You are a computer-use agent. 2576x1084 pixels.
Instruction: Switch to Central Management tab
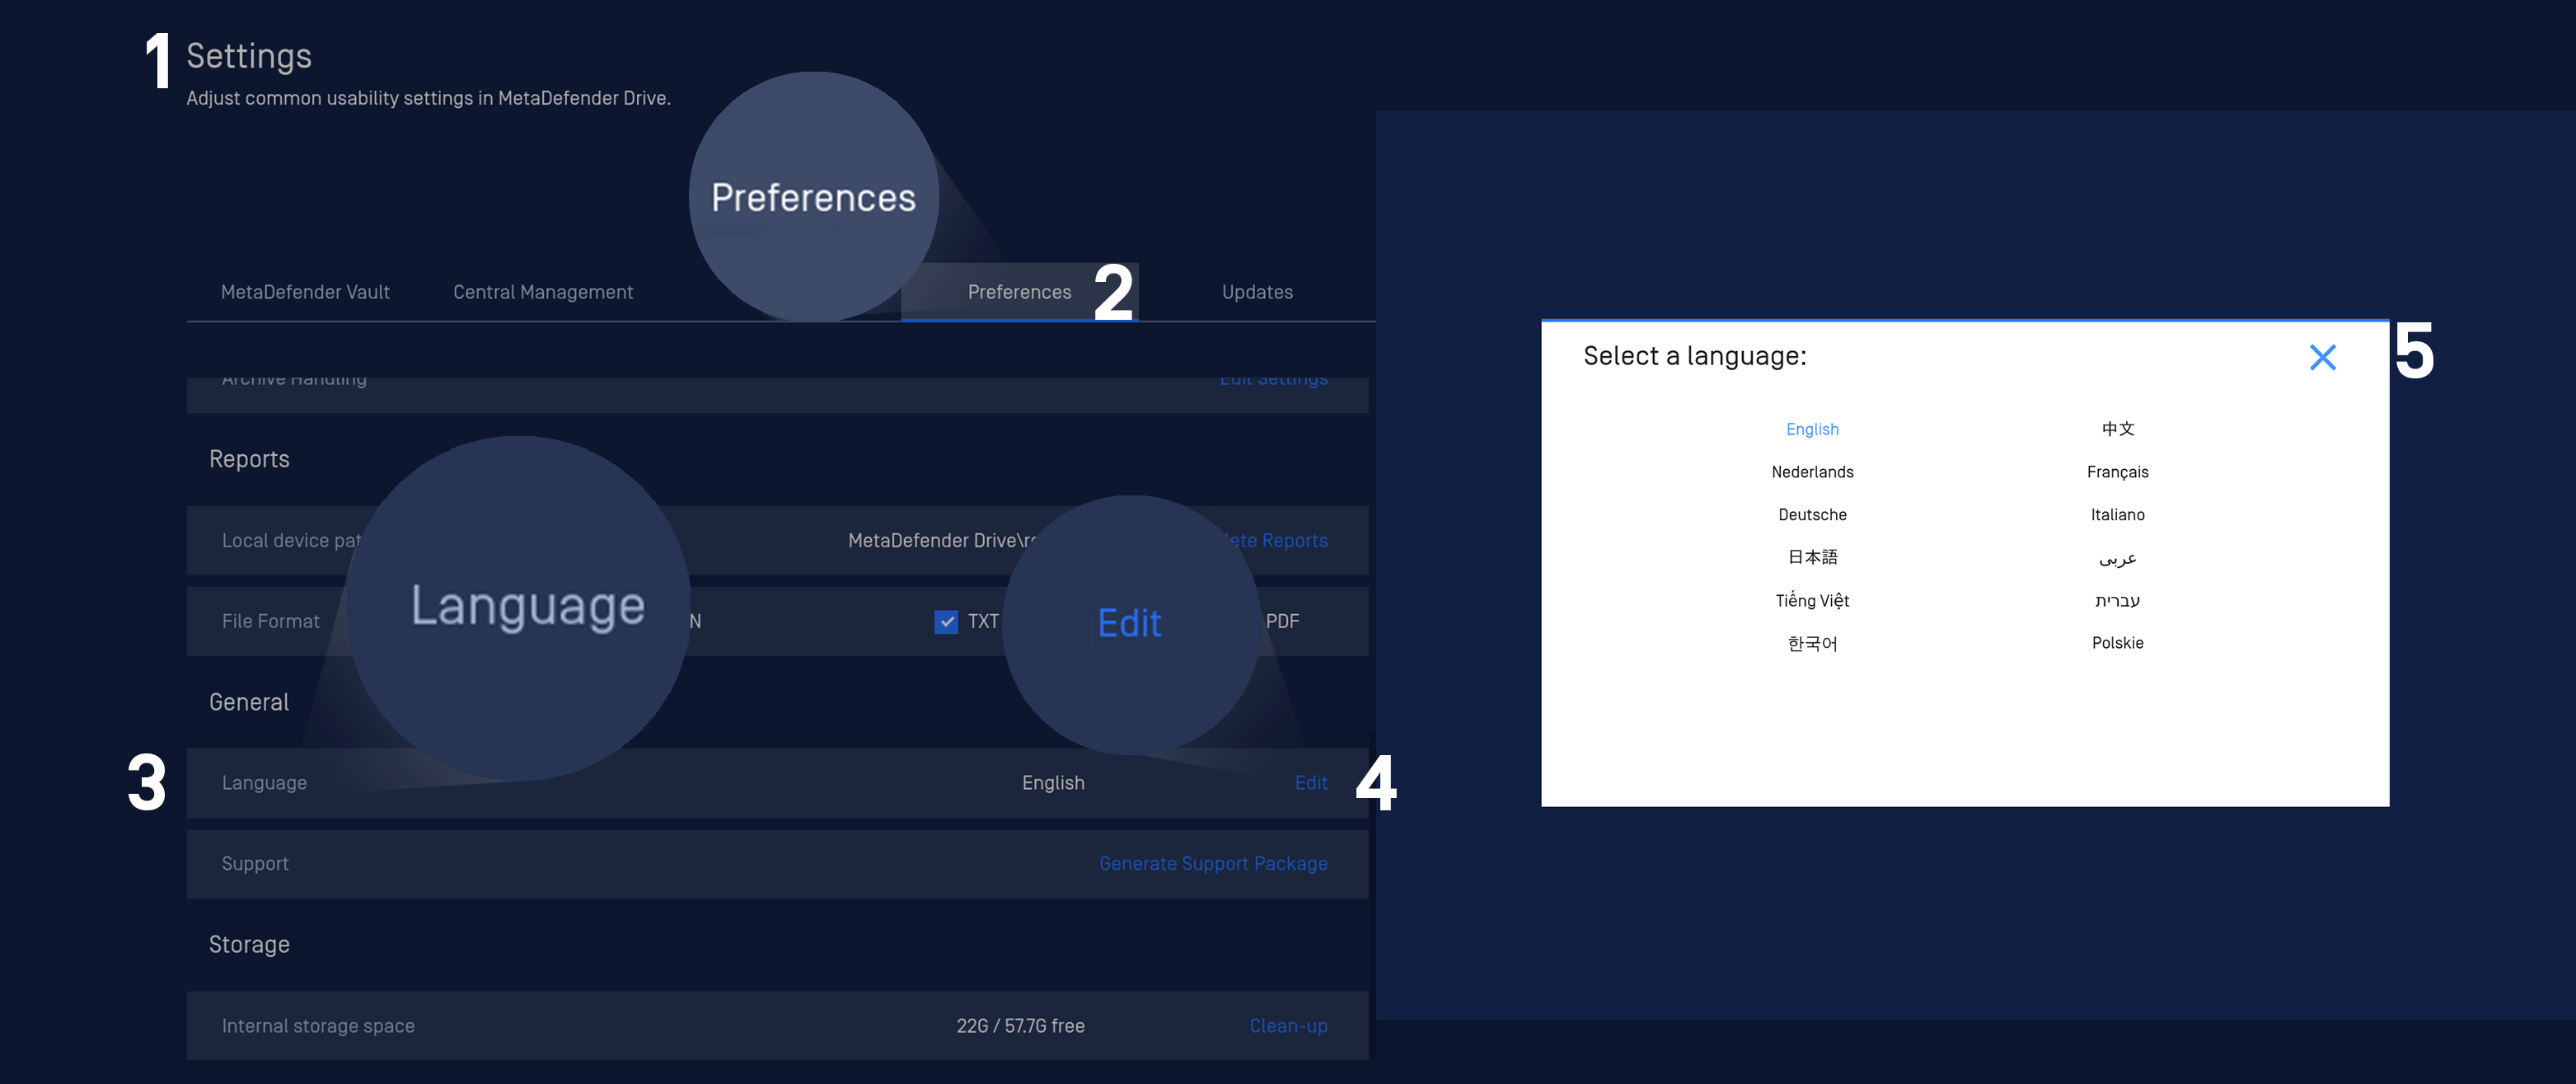pyautogui.click(x=543, y=292)
